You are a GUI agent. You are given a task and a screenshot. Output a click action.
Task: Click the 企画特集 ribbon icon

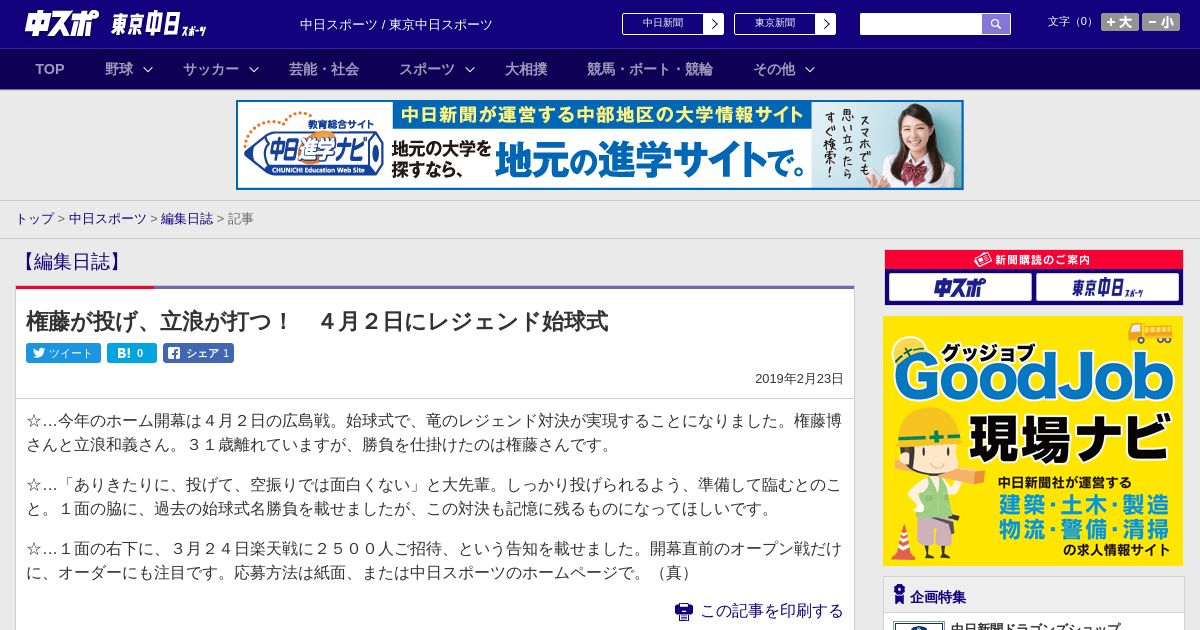(899, 595)
